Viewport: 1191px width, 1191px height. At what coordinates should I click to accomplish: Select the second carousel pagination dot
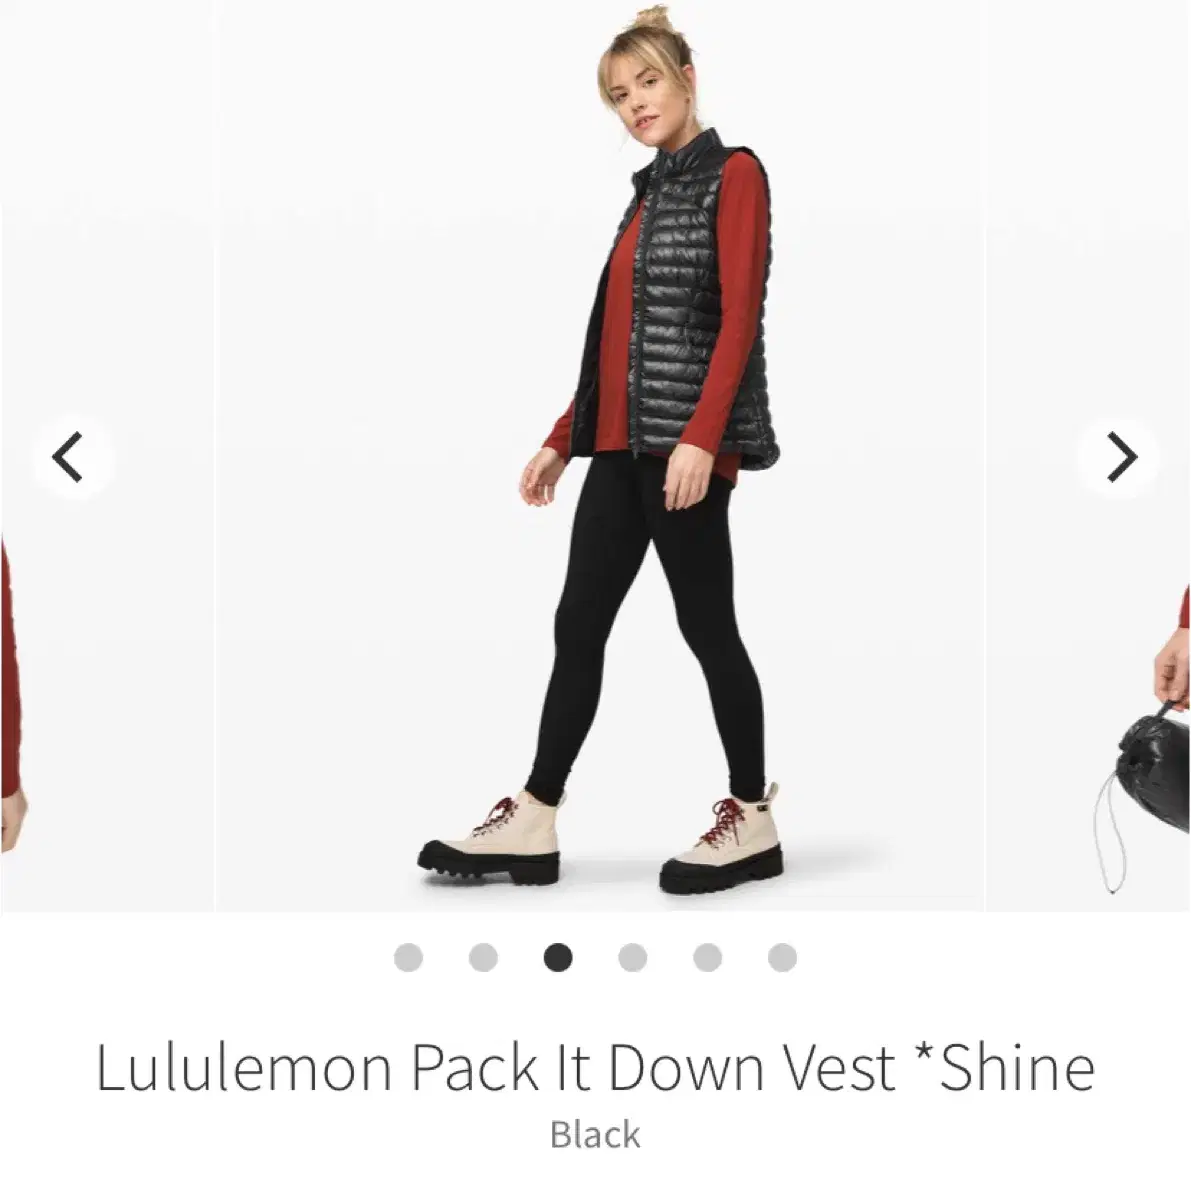483,957
